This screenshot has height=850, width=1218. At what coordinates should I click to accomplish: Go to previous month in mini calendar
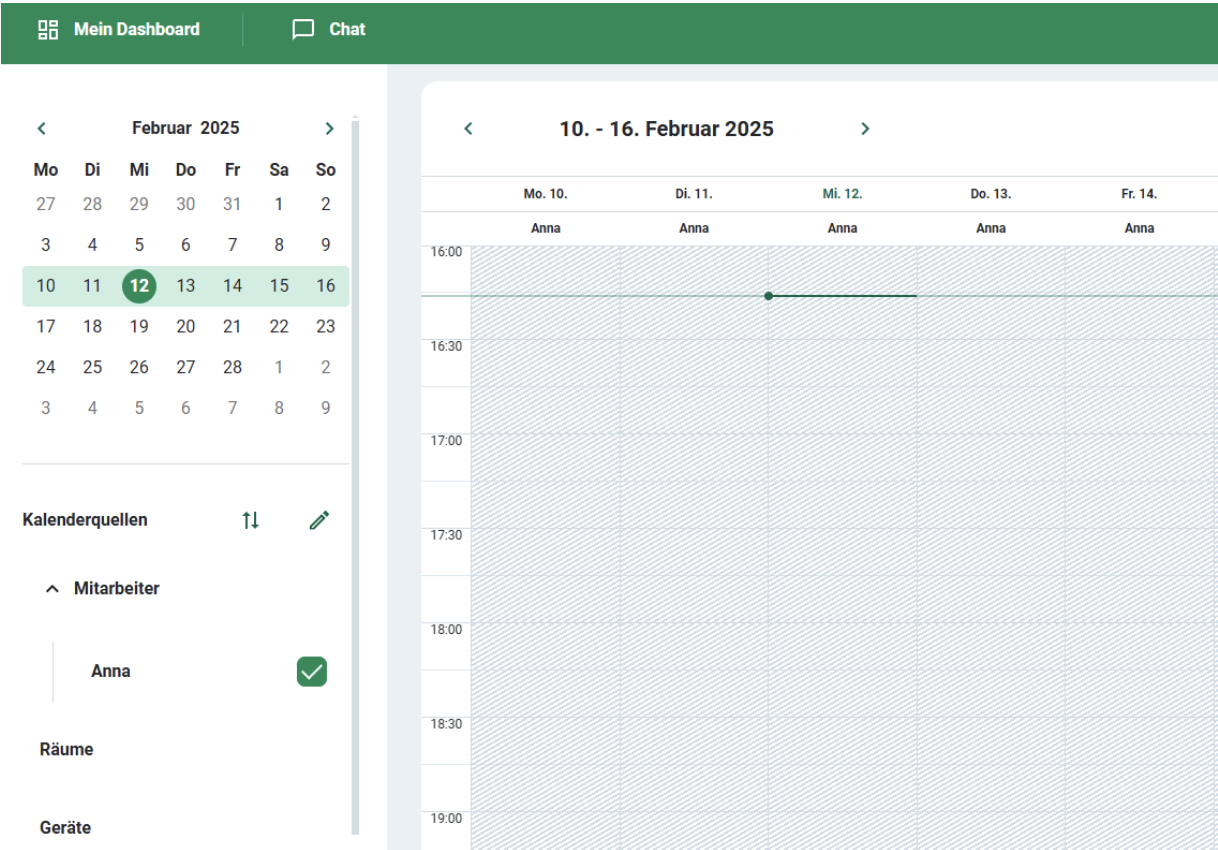(42, 128)
